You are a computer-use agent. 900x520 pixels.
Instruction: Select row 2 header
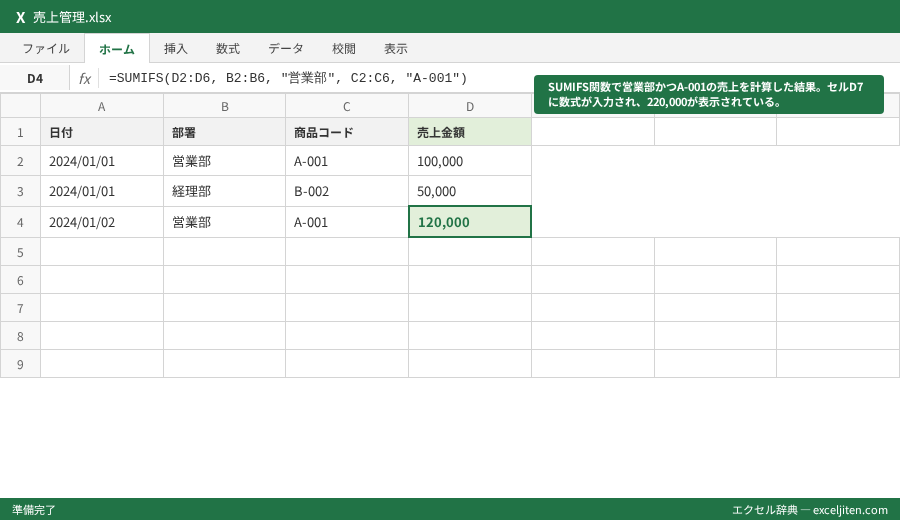pyautogui.click(x=20, y=161)
